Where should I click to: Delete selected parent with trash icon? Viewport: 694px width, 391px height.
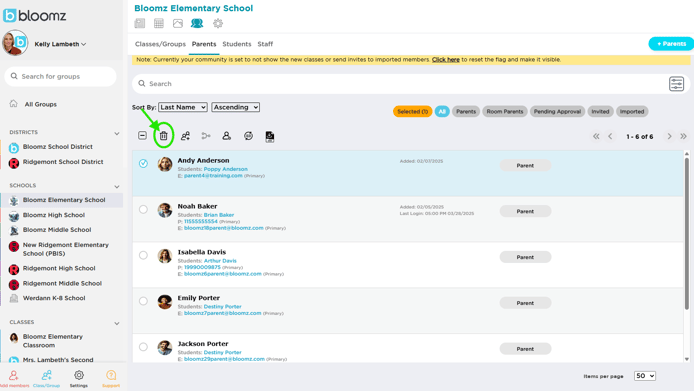pyautogui.click(x=163, y=136)
